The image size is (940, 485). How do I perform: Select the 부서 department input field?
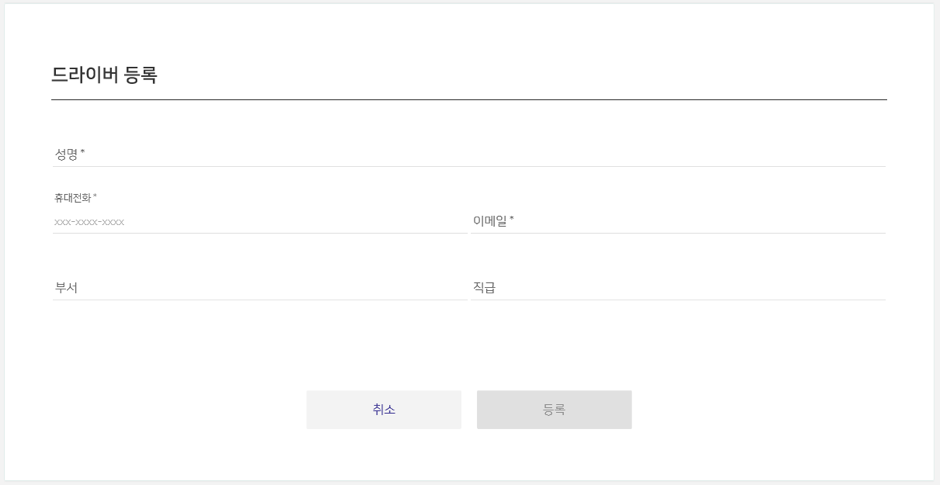point(260,288)
